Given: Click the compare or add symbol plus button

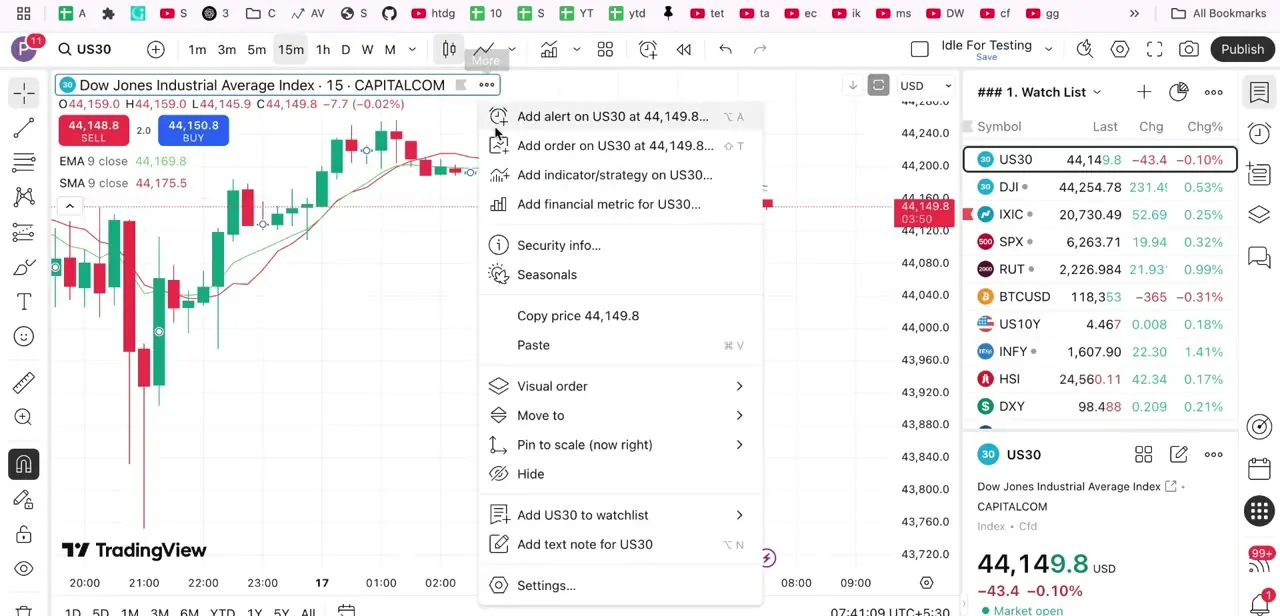Looking at the screenshot, I should (156, 49).
